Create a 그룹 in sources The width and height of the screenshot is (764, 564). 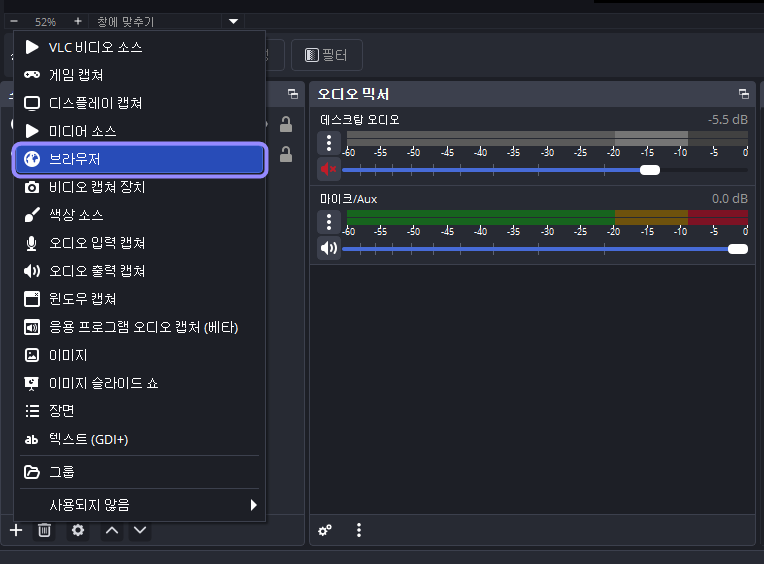(x=139, y=472)
